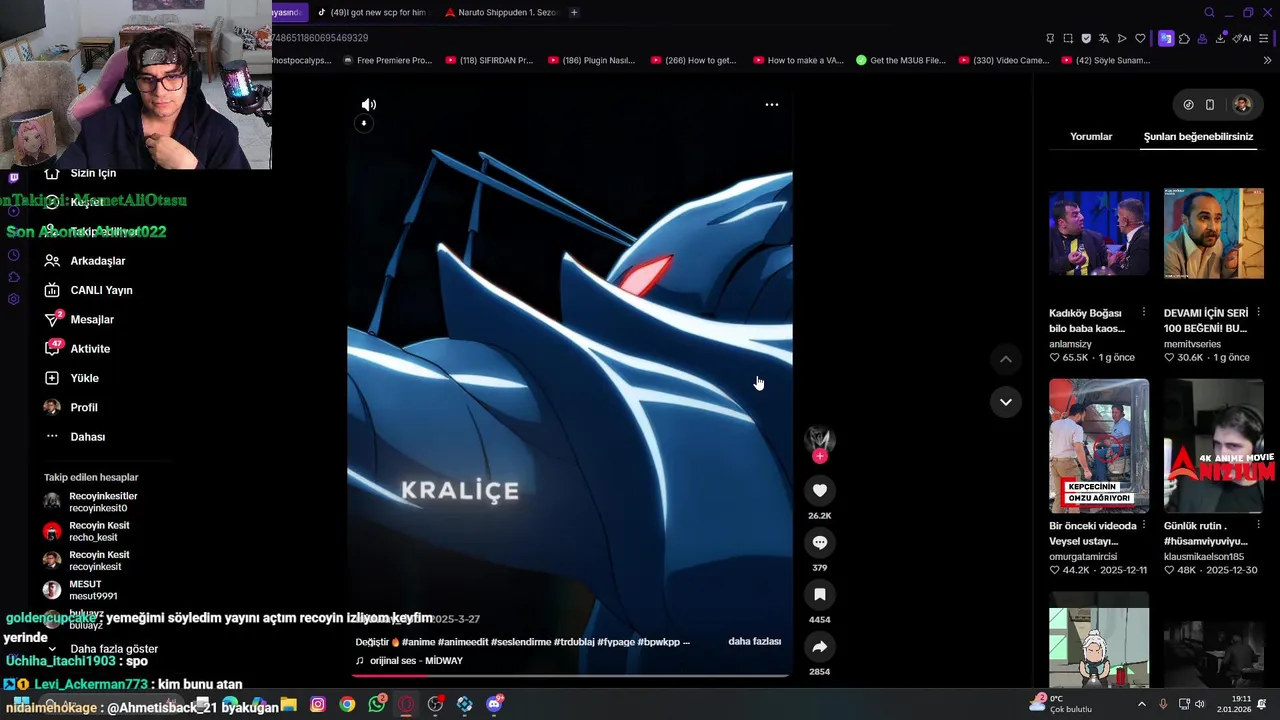Viewport: 1280px width, 720px height.
Task: Click the browser pin icon in address bar
Action: pos(1050,38)
